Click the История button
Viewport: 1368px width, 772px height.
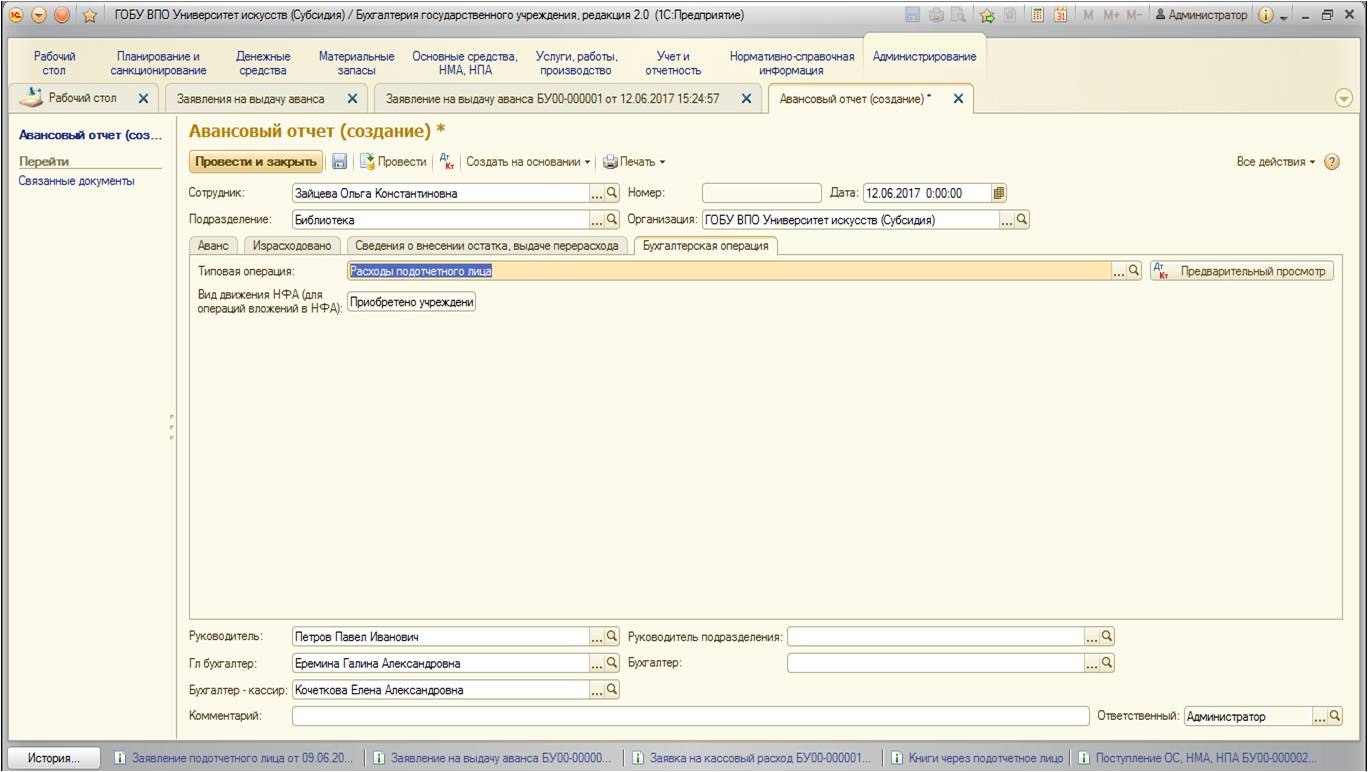click(54, 758)
